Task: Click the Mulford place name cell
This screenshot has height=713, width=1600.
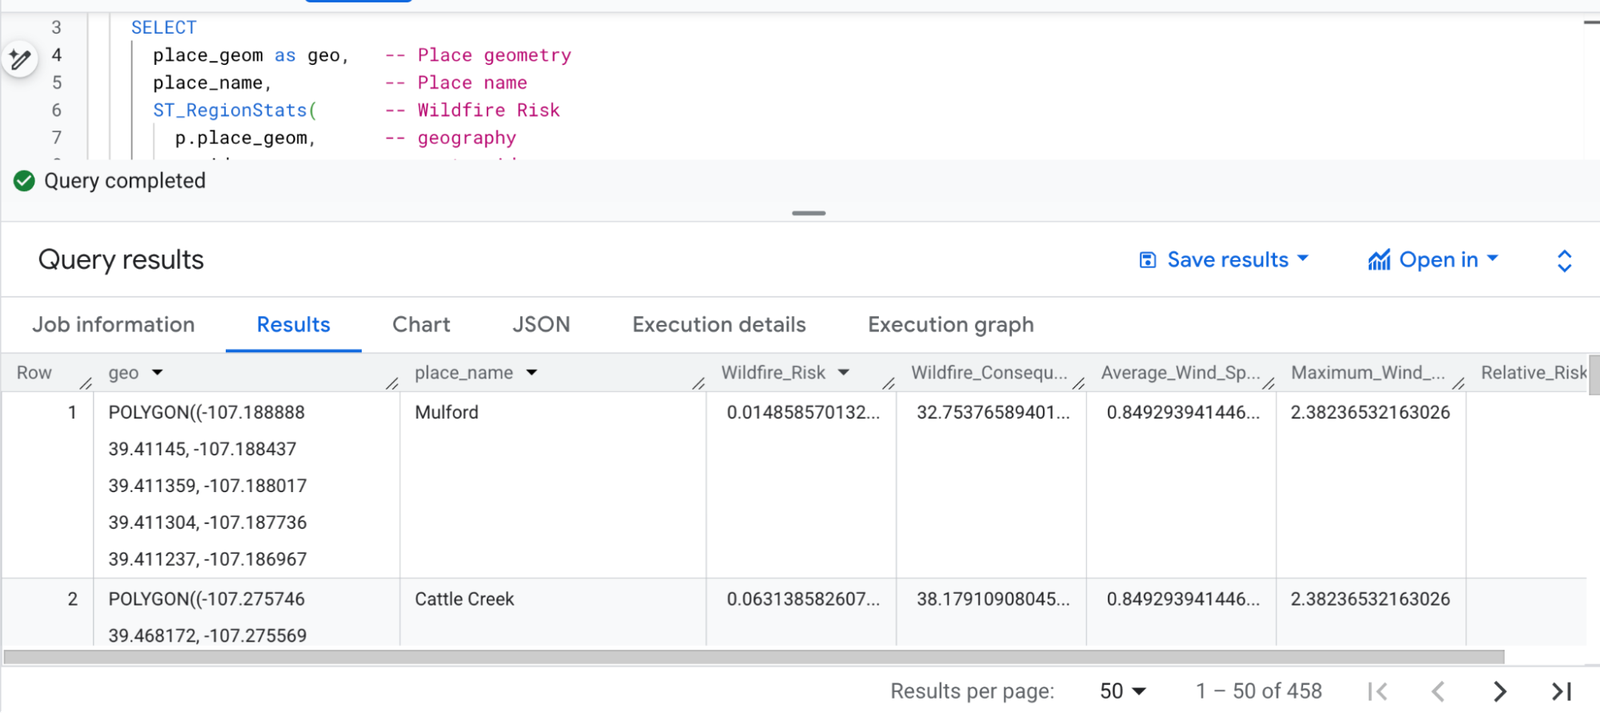Action: [553, 485]
